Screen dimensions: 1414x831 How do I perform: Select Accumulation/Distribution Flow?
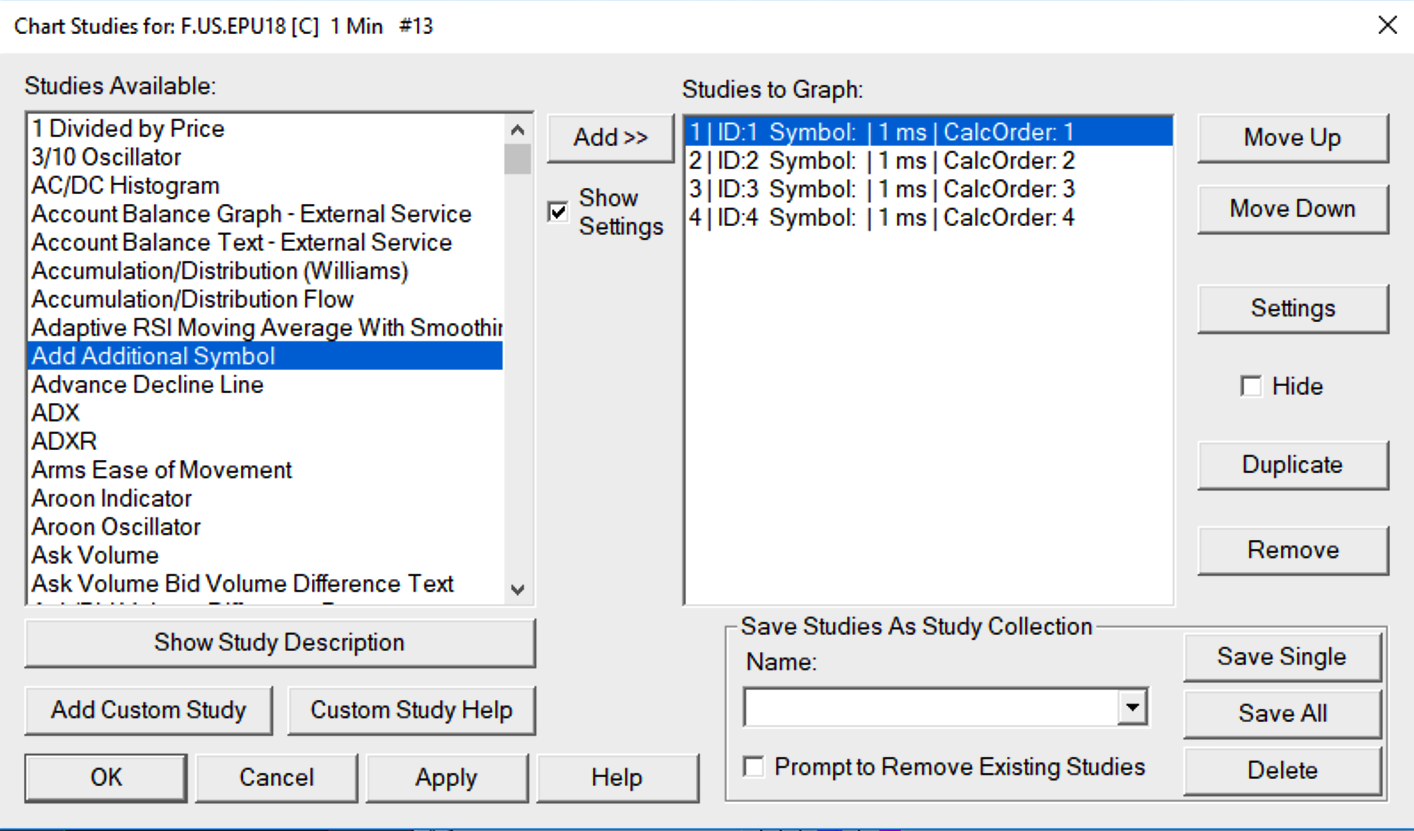[x=265, y=300]
